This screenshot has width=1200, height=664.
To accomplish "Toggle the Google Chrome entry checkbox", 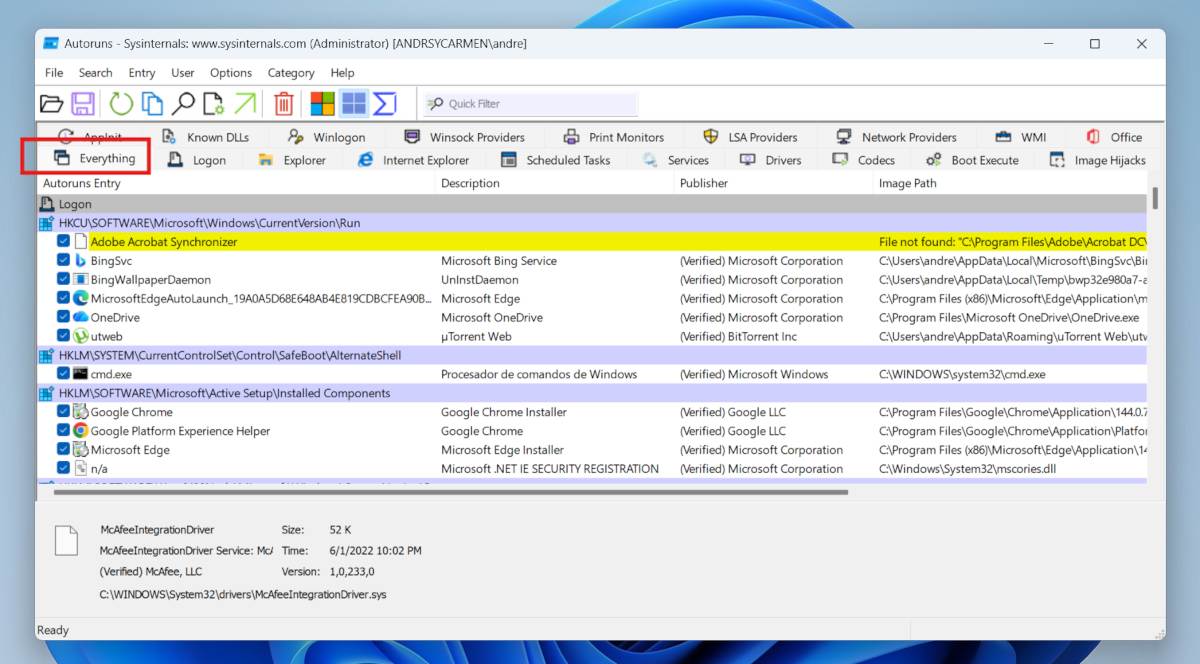I will coord(64,412).
